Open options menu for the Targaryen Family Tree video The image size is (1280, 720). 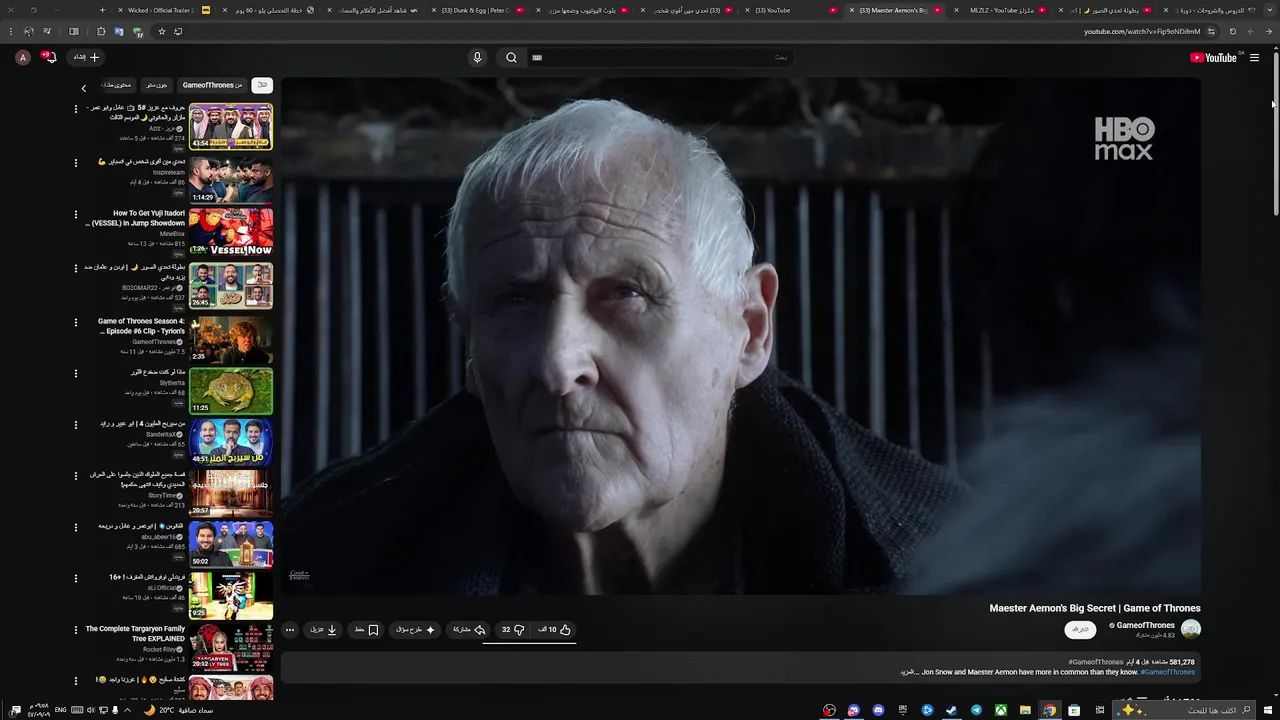(x=76, y=630)
